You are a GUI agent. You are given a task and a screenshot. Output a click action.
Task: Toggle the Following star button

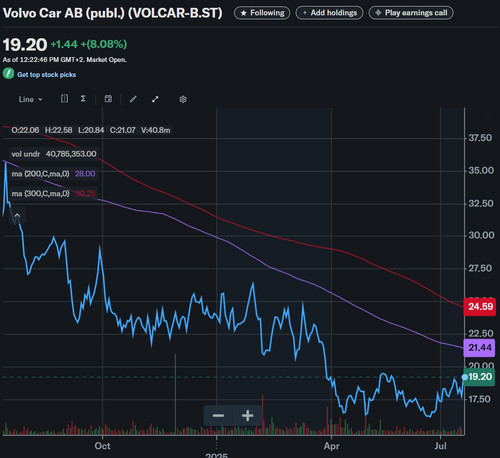(262, 13)
